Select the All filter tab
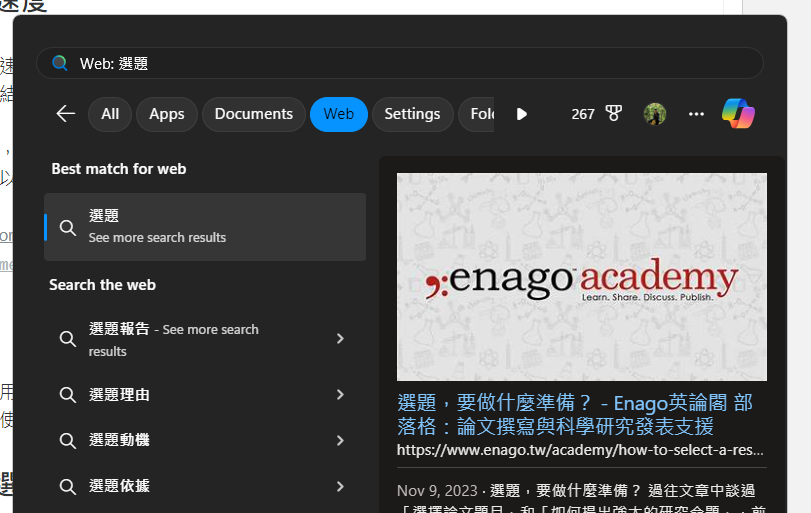The image size is (811, 513). (110, 114)
